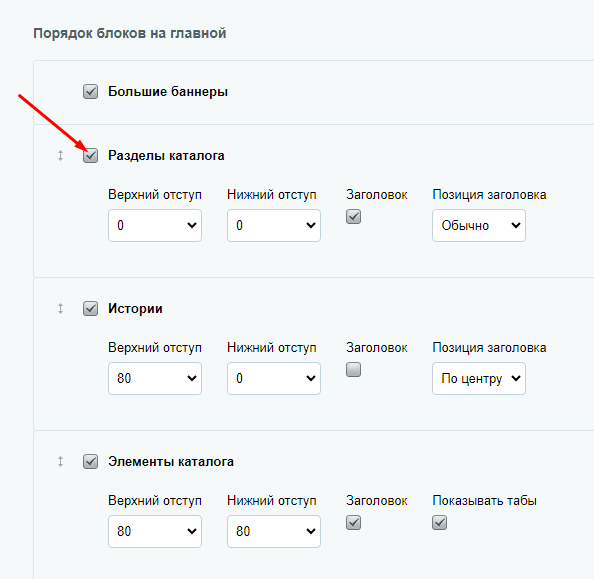Uncheck the Большие баннеры checkbox
This screenshot has height=579, width=594.
click(91, 92)
